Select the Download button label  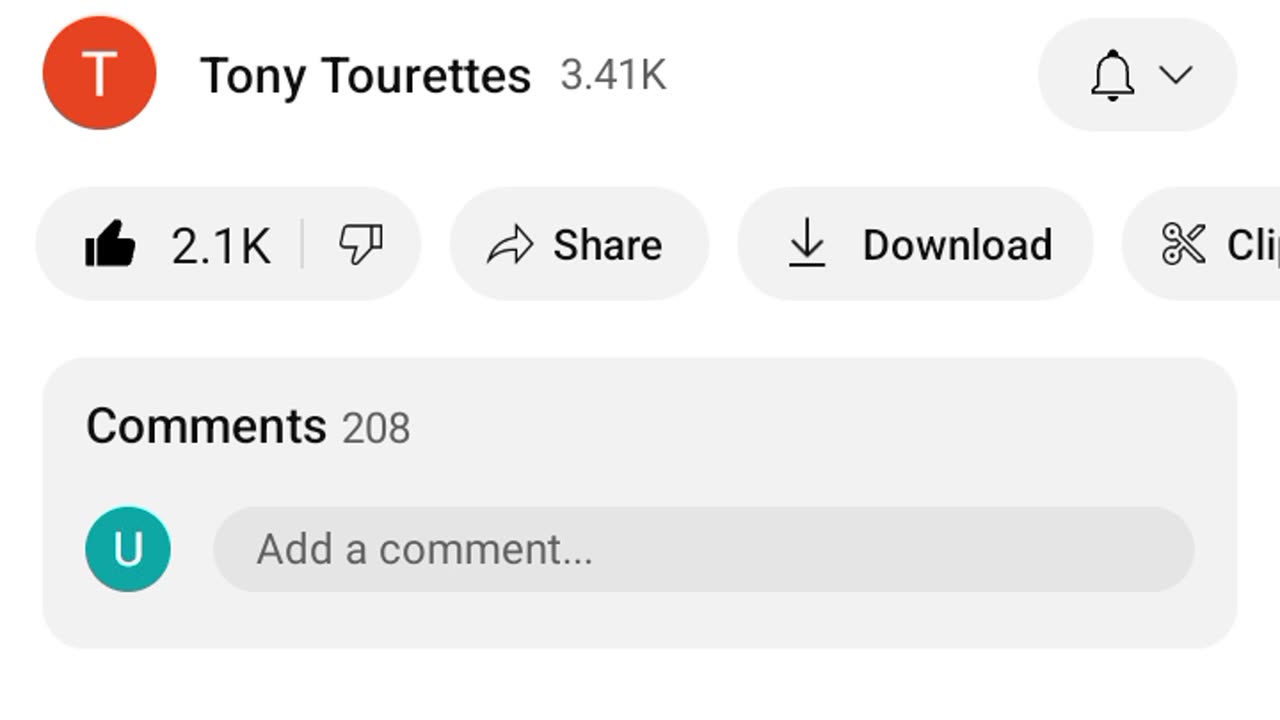coord(957,245)
